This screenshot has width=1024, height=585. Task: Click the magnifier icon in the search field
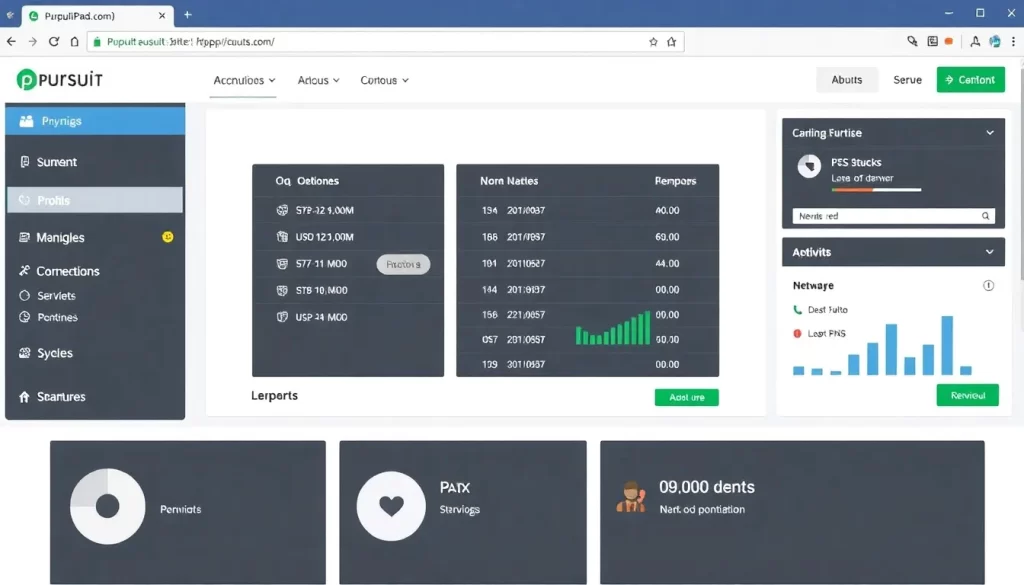985,216
